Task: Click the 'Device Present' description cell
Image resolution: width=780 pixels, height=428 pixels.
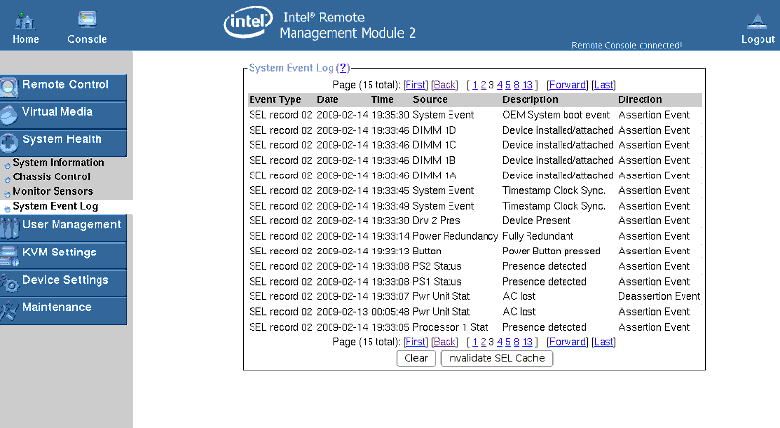Action: tap(536, 220)
